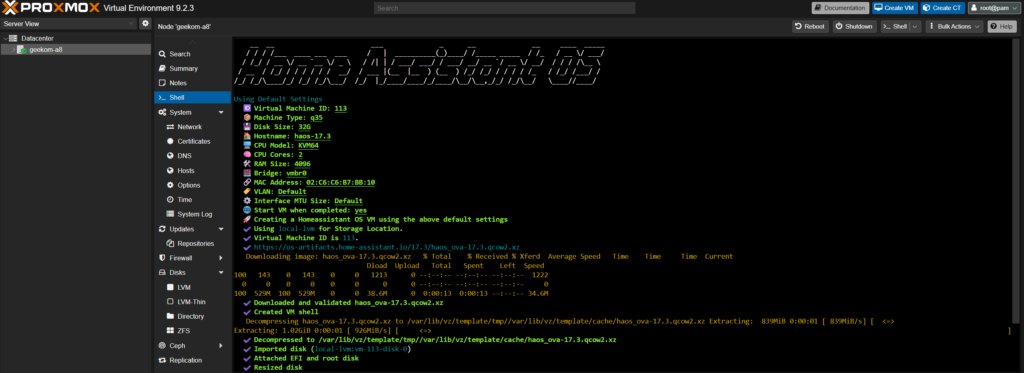
Task: Click the Options gear icon
Action: pyautogui.click(x=170, y=185)
